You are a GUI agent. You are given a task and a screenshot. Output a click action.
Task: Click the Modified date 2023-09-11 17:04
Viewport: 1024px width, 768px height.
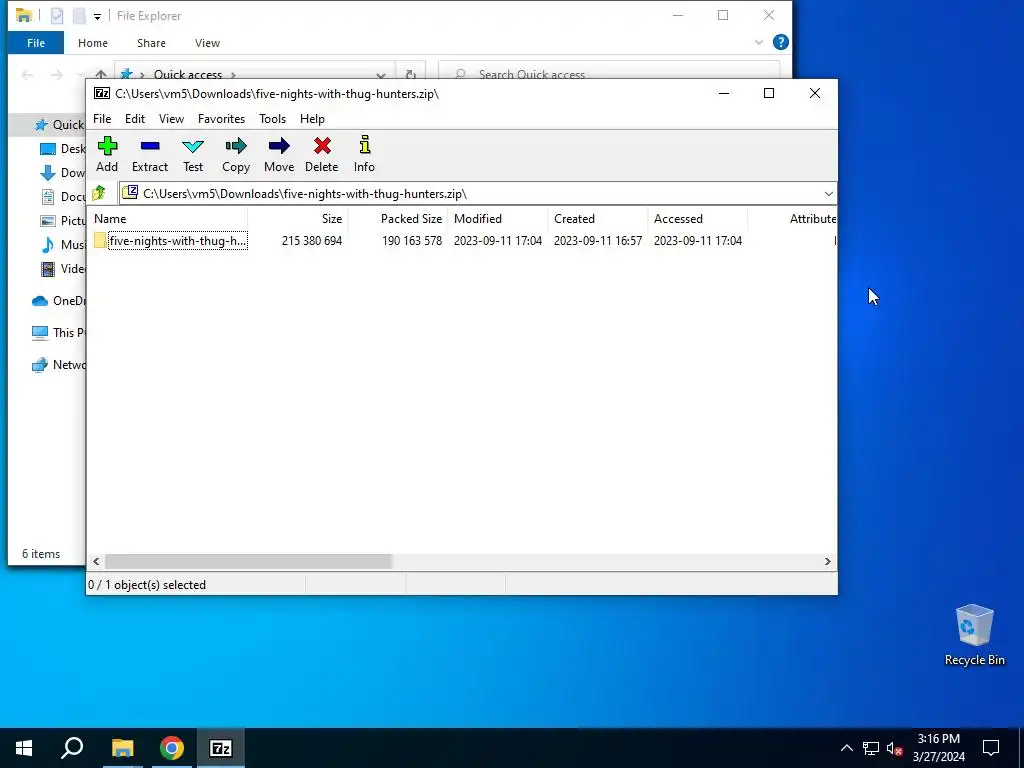click(x=498, y=240)
